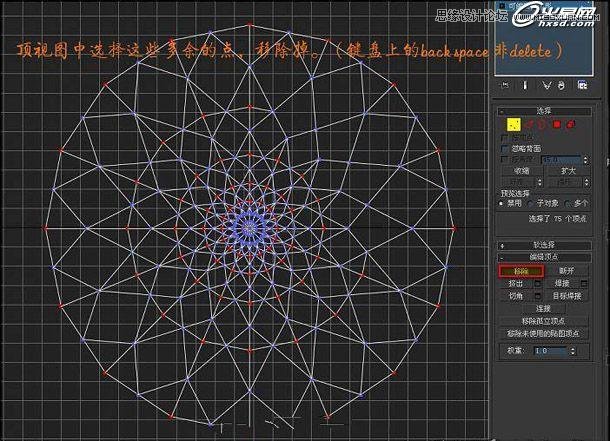
Task: Click the Loop selection button
Action: coord(565,182)
